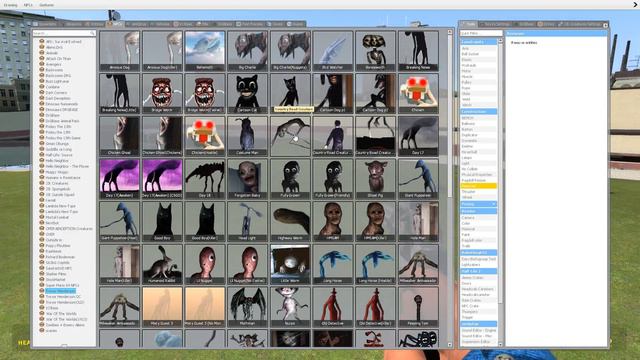Select the first Long Horse icon

pos(333,264)
